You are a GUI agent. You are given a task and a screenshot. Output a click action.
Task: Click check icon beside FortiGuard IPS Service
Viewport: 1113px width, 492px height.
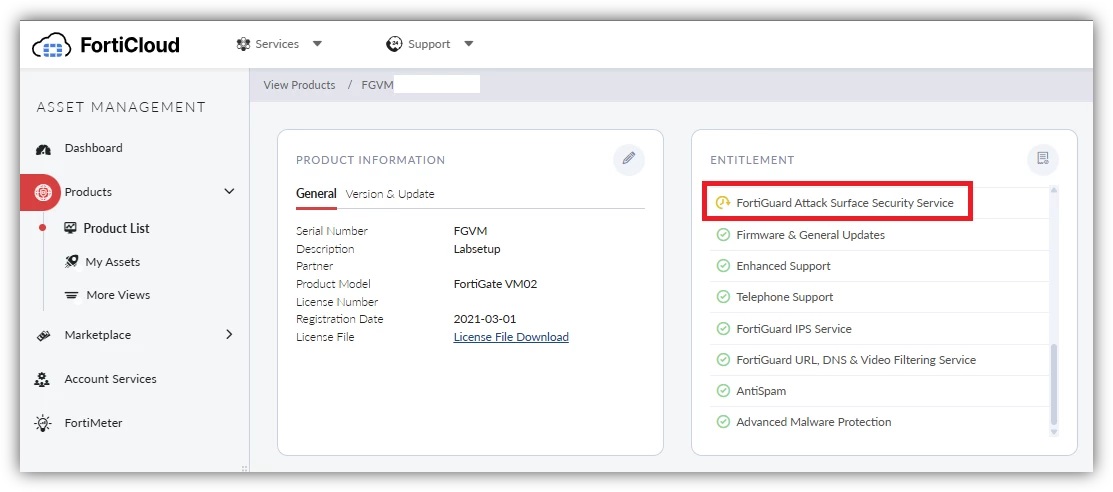coord(723,329)
